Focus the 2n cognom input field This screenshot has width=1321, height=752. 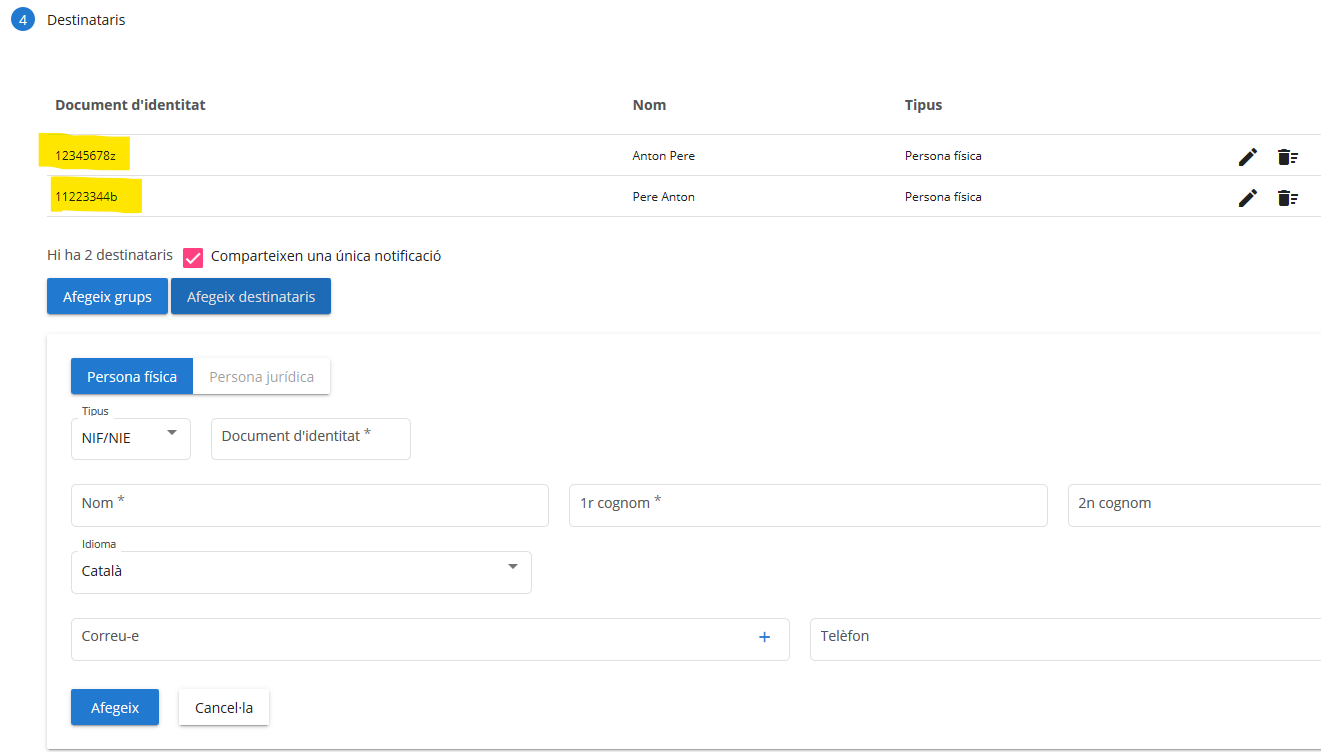coord(1194,505)
